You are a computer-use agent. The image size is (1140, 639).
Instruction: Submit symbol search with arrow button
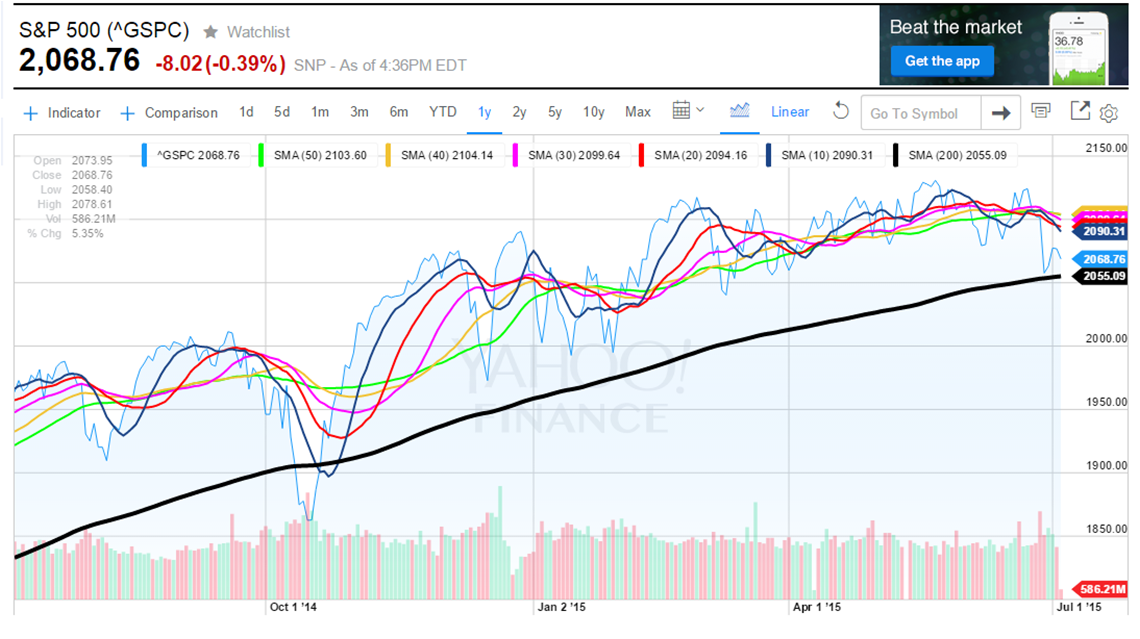click(1001, 113)
